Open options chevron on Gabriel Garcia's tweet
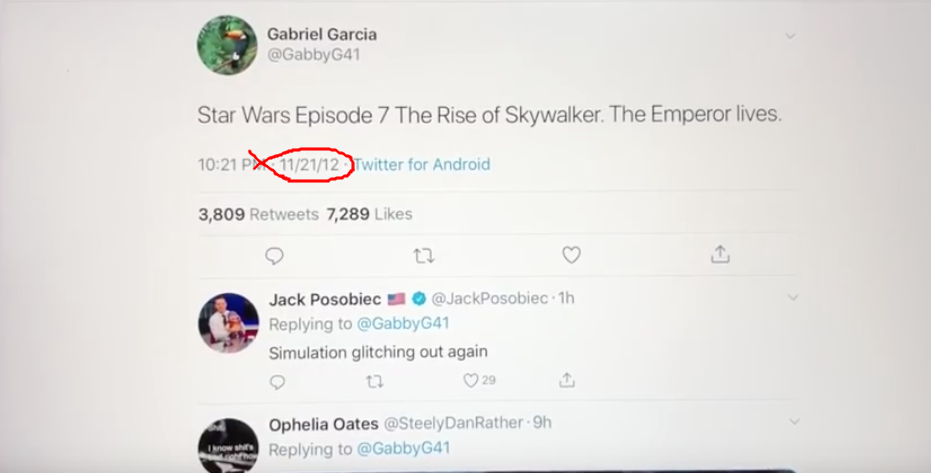This screenshot has height=473, width=931. pos(790,36)
